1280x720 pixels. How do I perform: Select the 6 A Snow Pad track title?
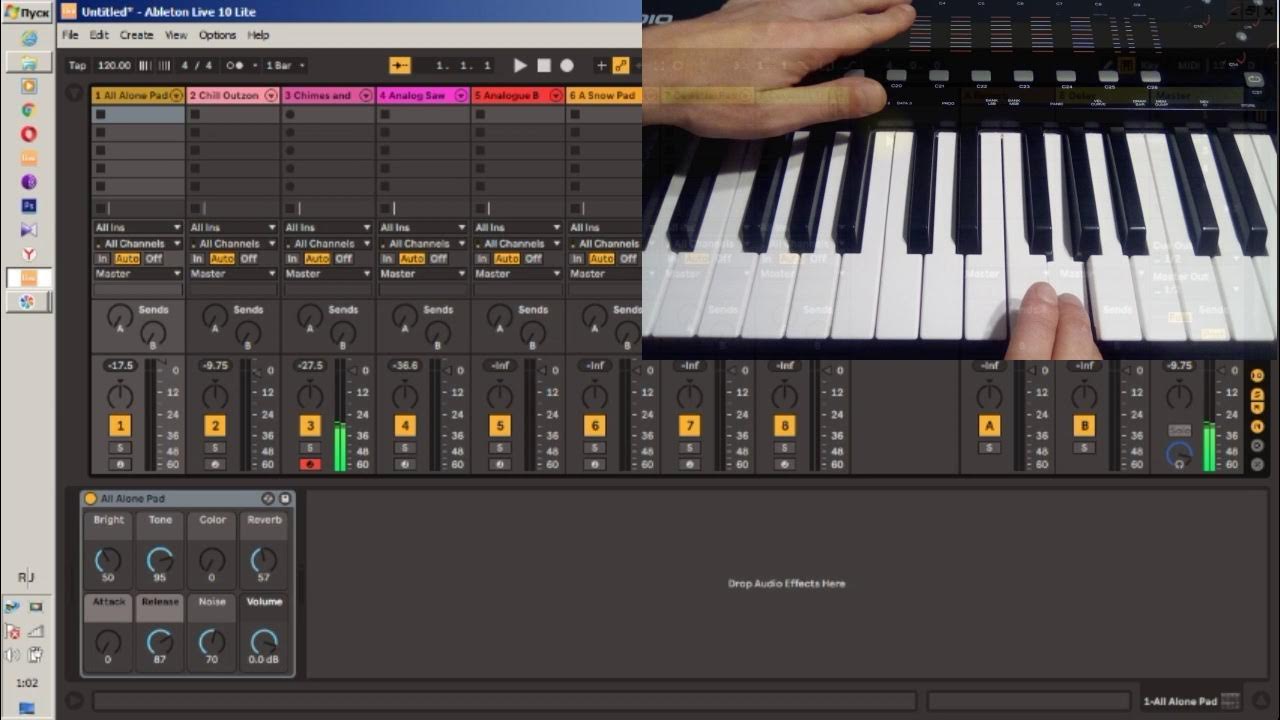(x=603, y=96)
